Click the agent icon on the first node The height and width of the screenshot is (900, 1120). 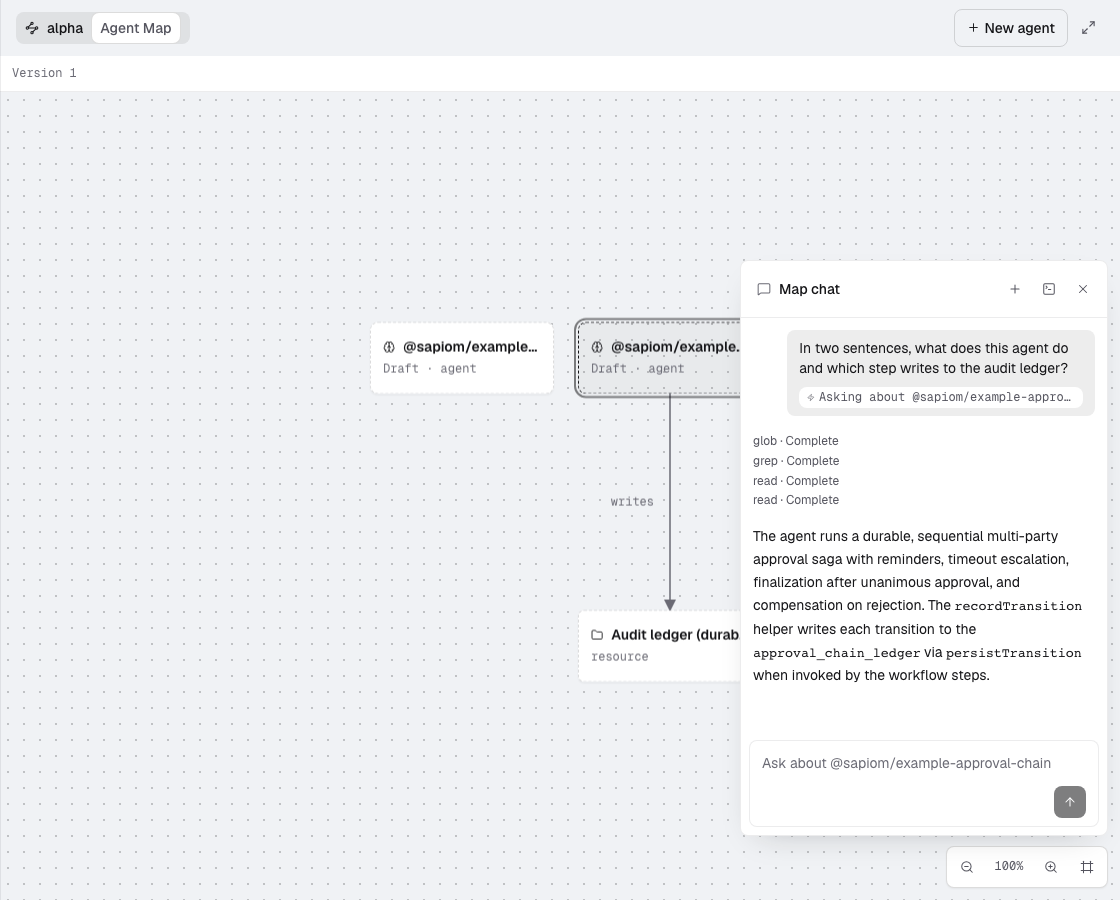(389, 347)
